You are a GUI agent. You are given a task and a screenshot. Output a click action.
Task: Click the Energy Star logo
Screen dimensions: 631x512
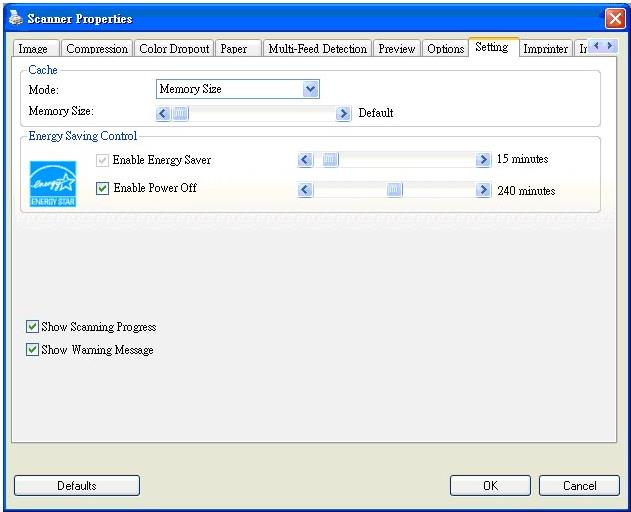(53, 184)
